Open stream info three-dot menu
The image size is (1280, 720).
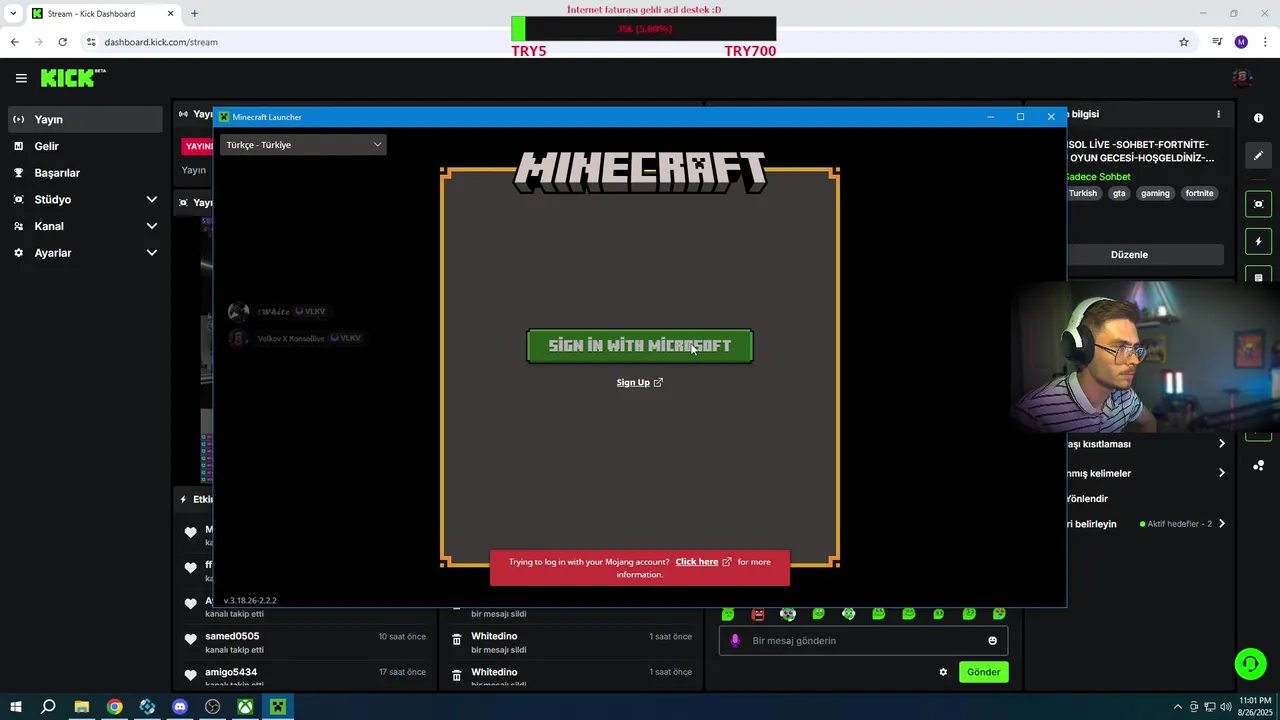click(x=1218, y=114)
